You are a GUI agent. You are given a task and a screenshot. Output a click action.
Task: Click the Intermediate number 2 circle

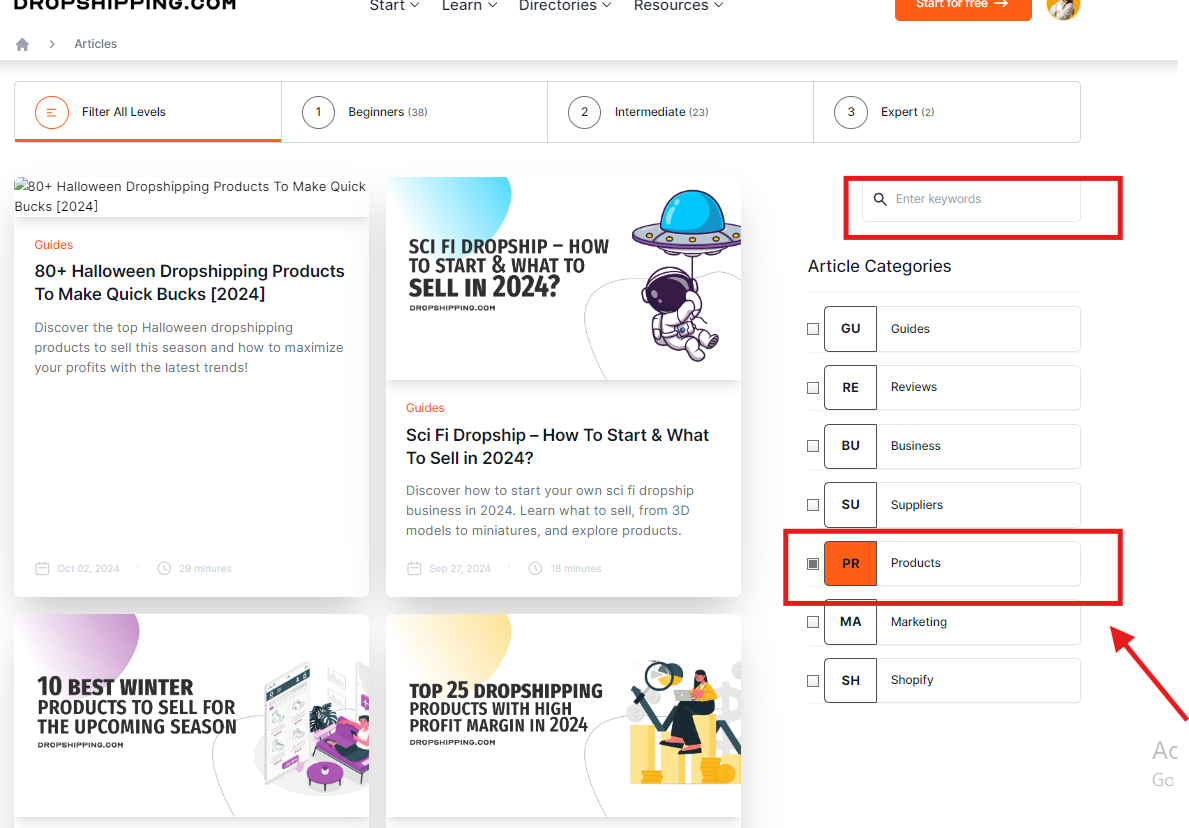click(584, 112)
